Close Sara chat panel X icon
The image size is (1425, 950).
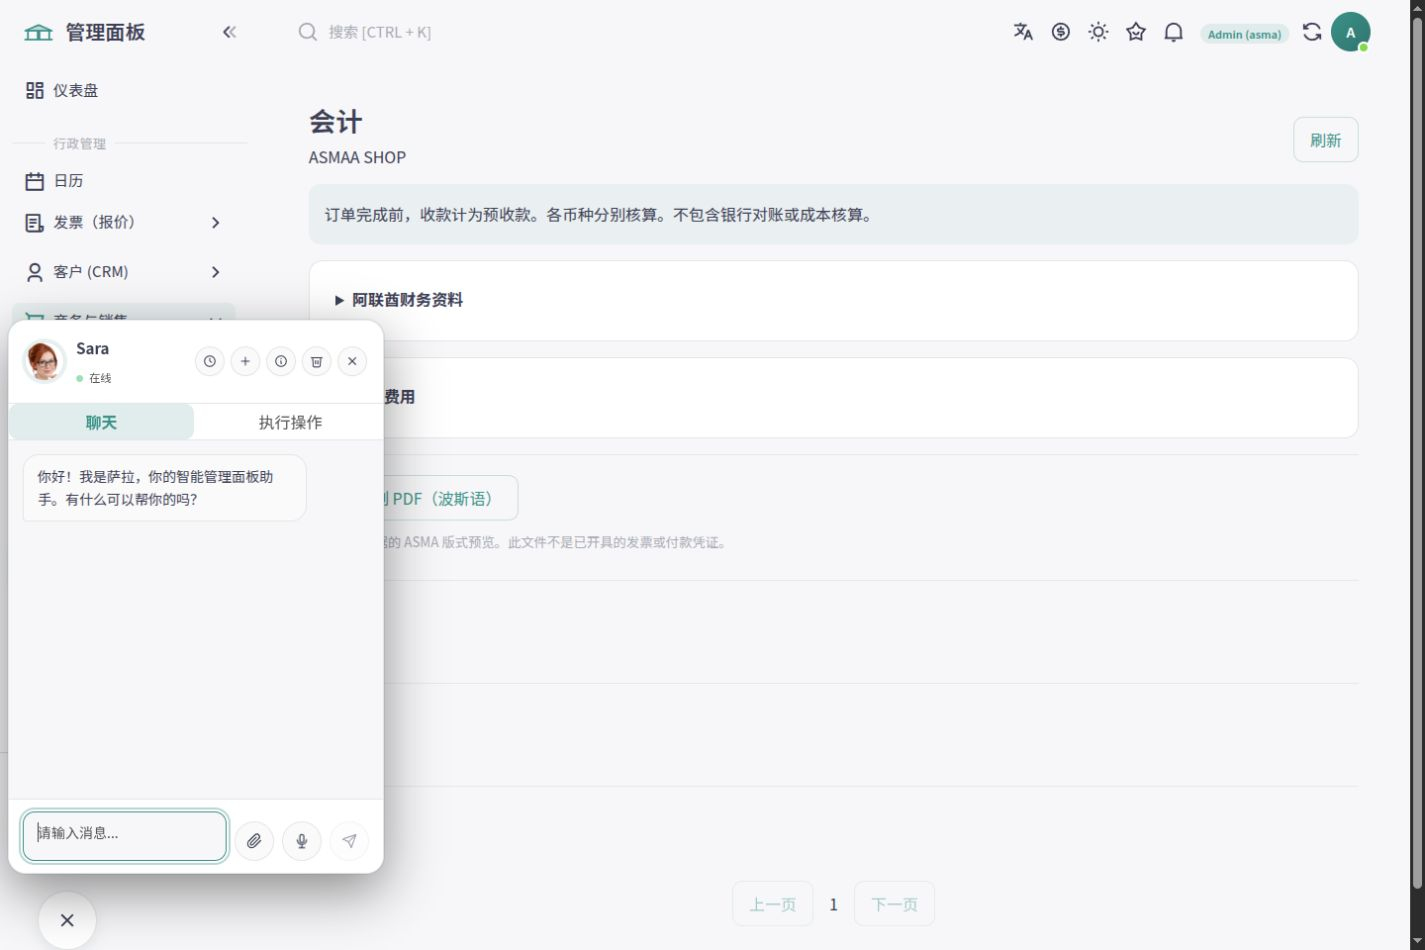[352, 361]
